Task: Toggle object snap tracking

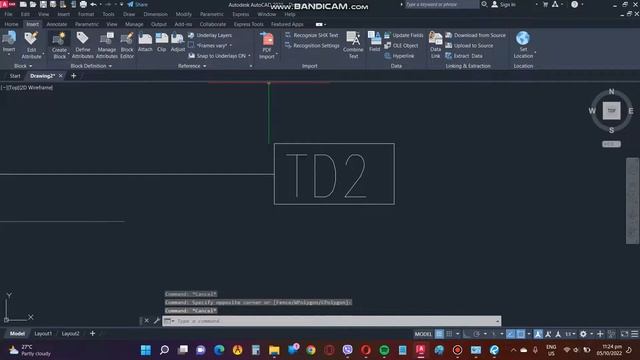Action: [x=511, y=334]
